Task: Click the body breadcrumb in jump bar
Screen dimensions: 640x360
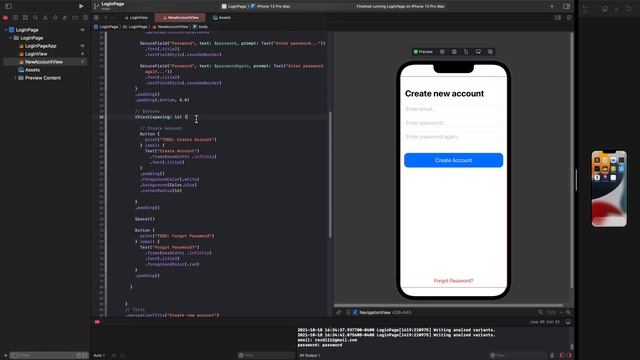Action: [x=200, y=27]
